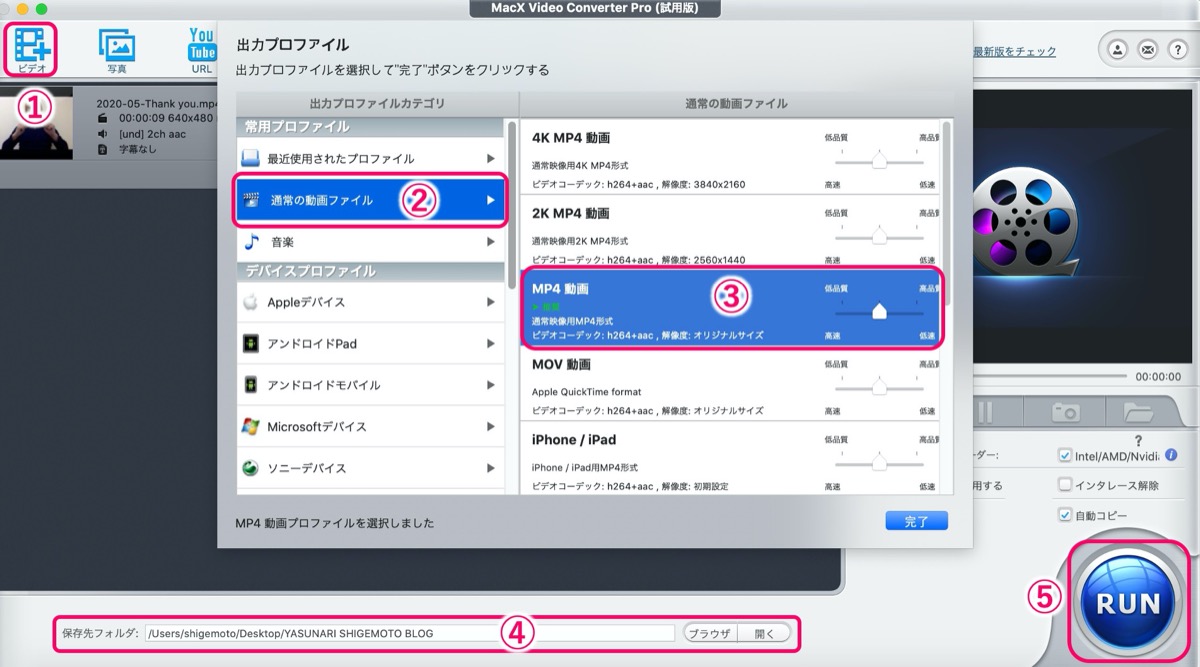Open the output folder icon under preview
Viewport: 1200px width, 667px height.
point(1138,411)
